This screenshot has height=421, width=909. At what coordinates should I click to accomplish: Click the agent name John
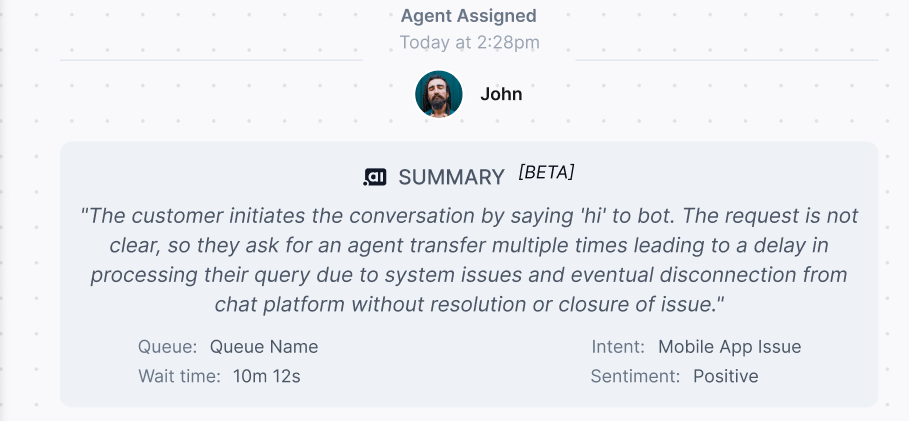click(x=501, y=95)
